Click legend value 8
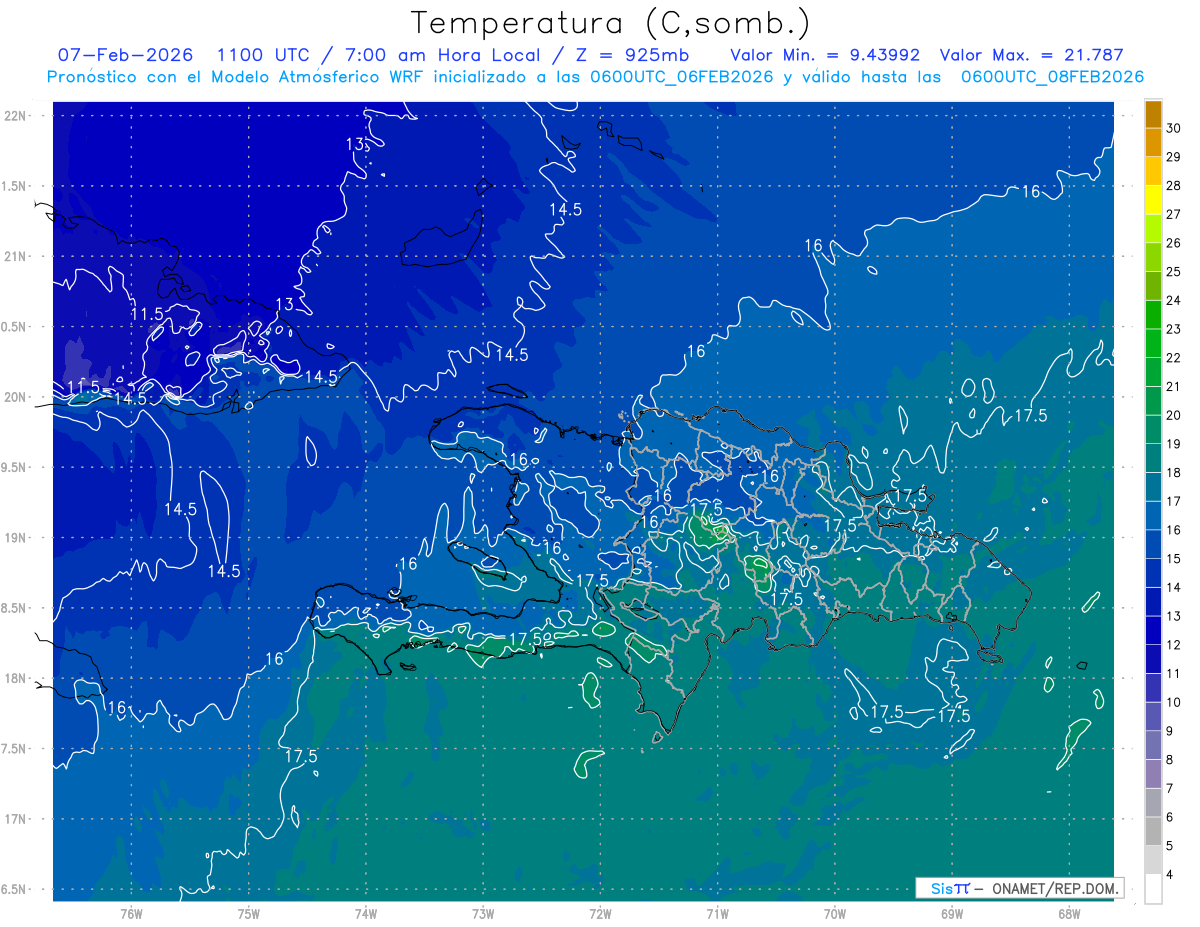Image resolution: width=1200 pixels, height=927 pixels. tap(1171, 760)
